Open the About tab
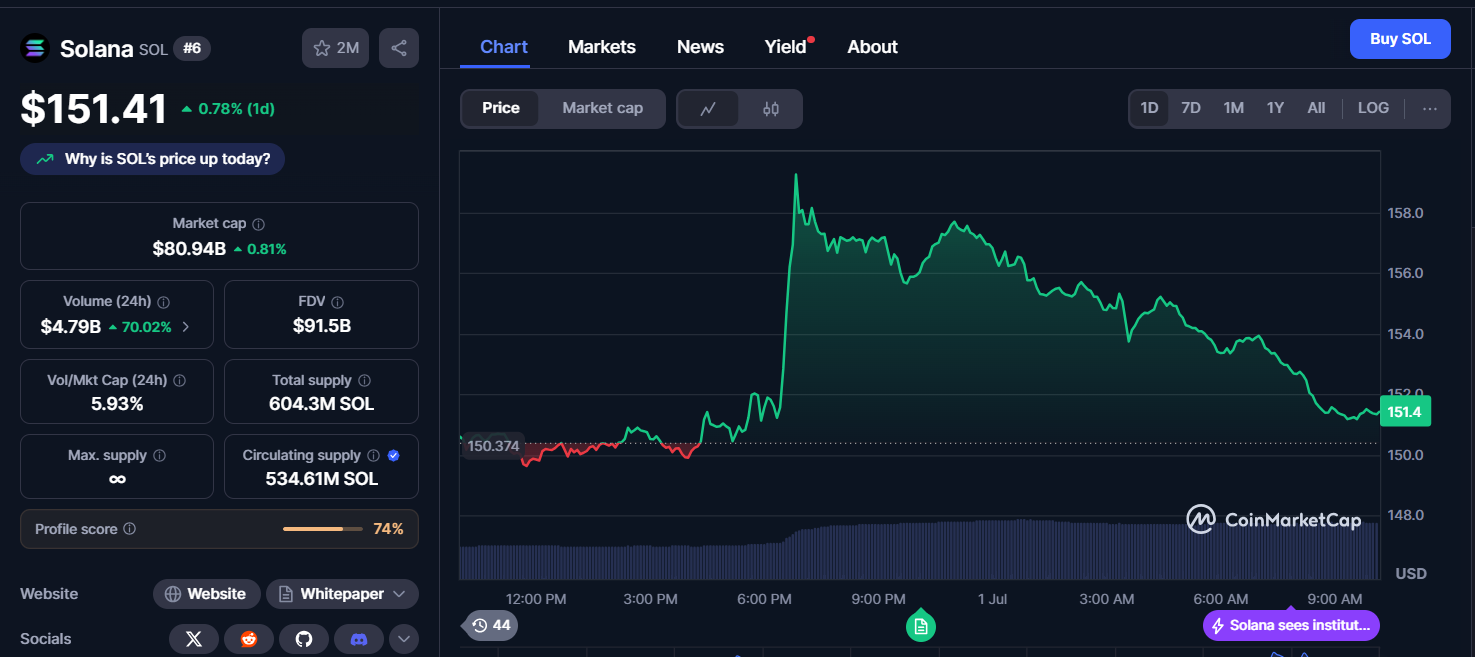Image resolution: width=1475 pixels, height=657 pixels. [872, 47]
